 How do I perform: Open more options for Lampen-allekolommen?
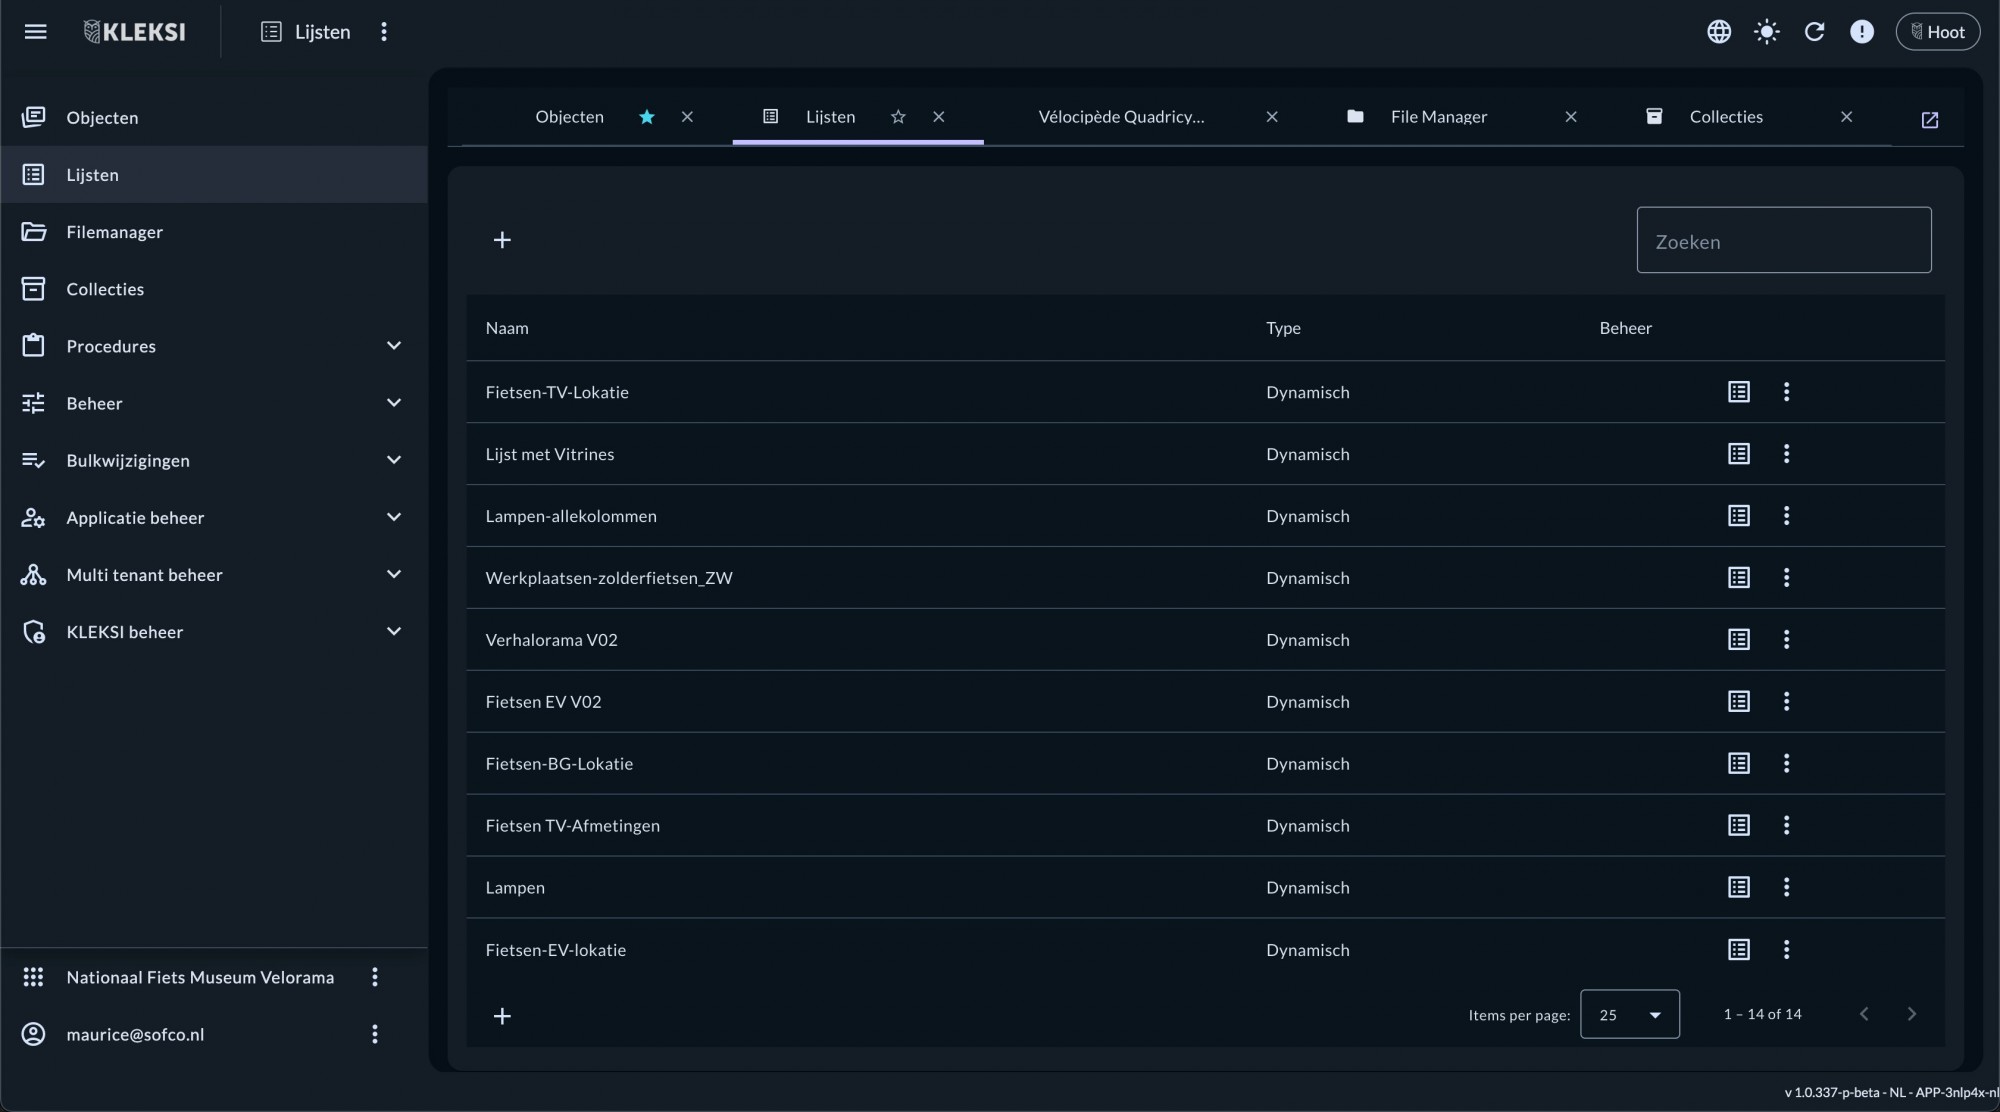1786,516
